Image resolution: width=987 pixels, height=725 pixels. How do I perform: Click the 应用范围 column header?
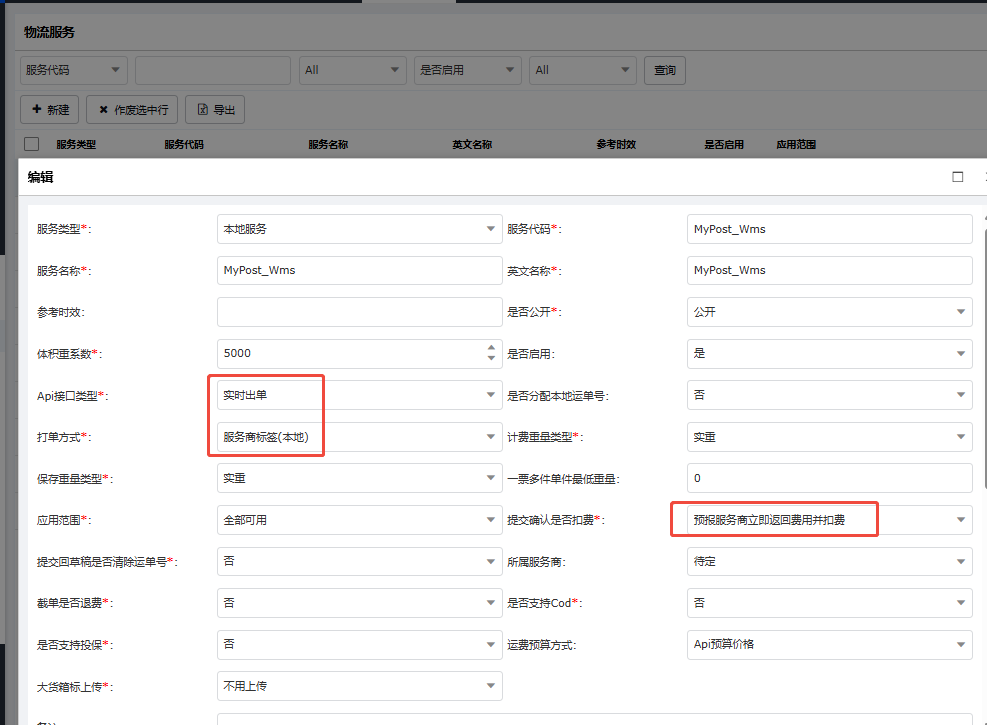point(796,145)
